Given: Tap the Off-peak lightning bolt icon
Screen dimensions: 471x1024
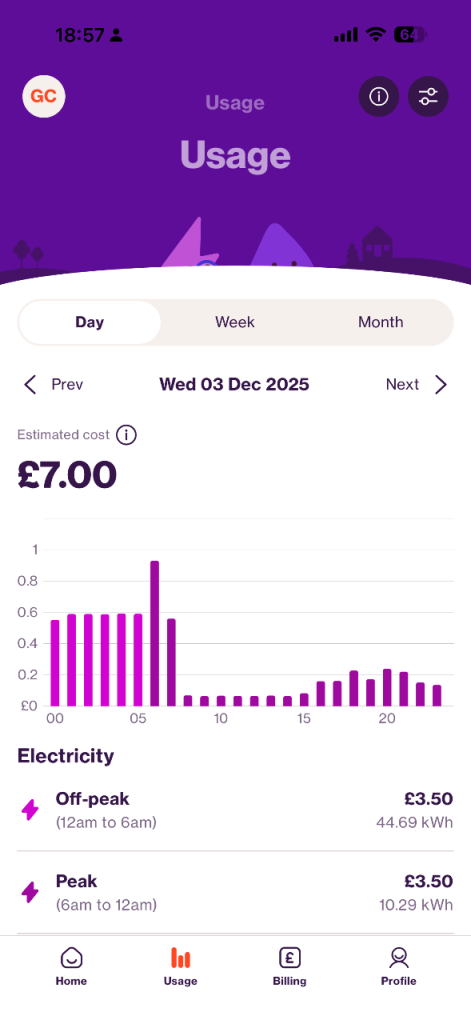Looking at the screenshot, I should (x=30, y=810).
